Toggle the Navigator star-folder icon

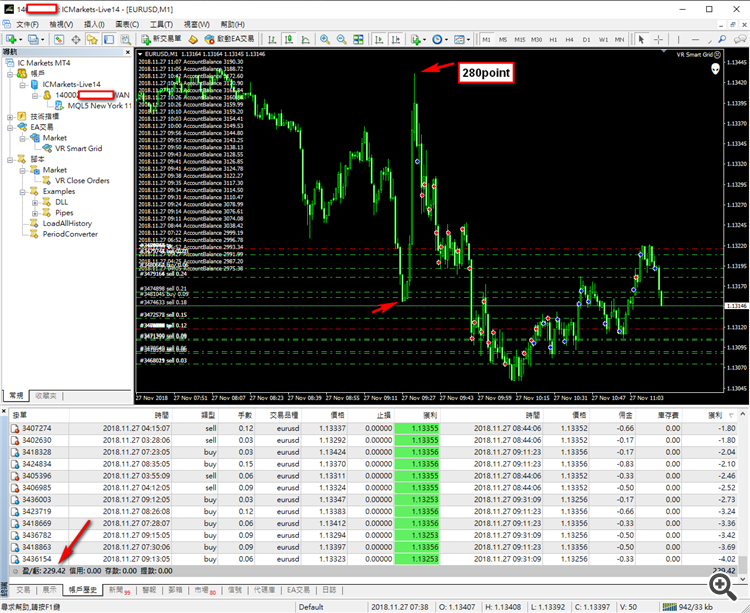coord(92,39)
